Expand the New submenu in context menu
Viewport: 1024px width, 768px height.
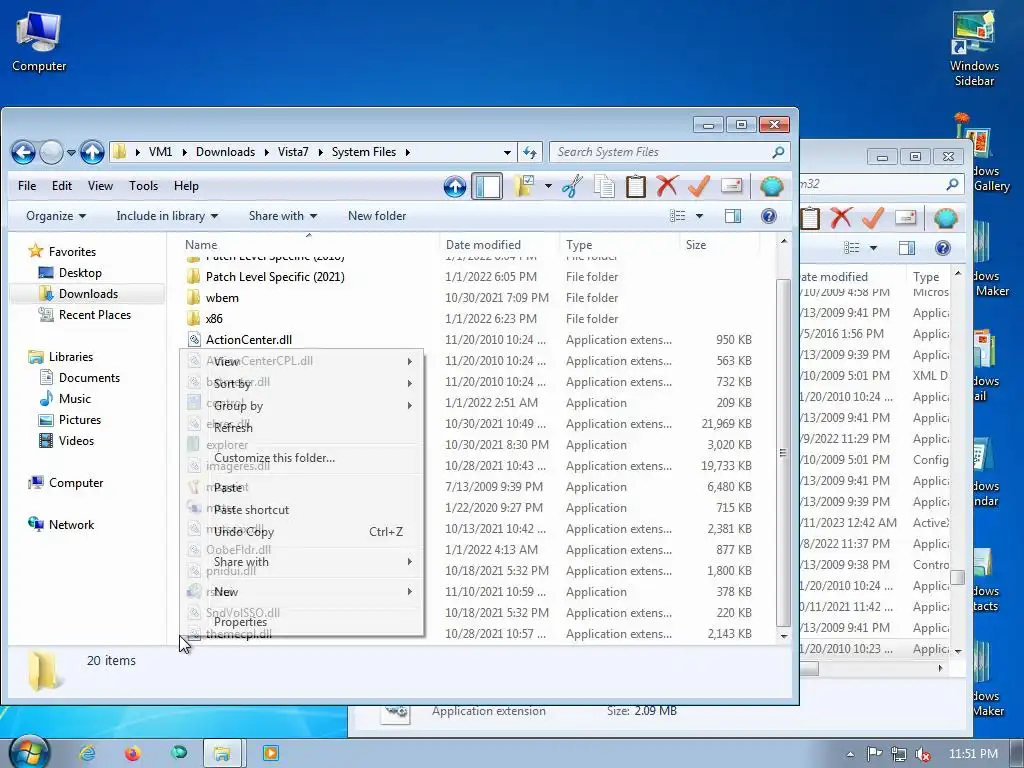(x=302, y=592)
